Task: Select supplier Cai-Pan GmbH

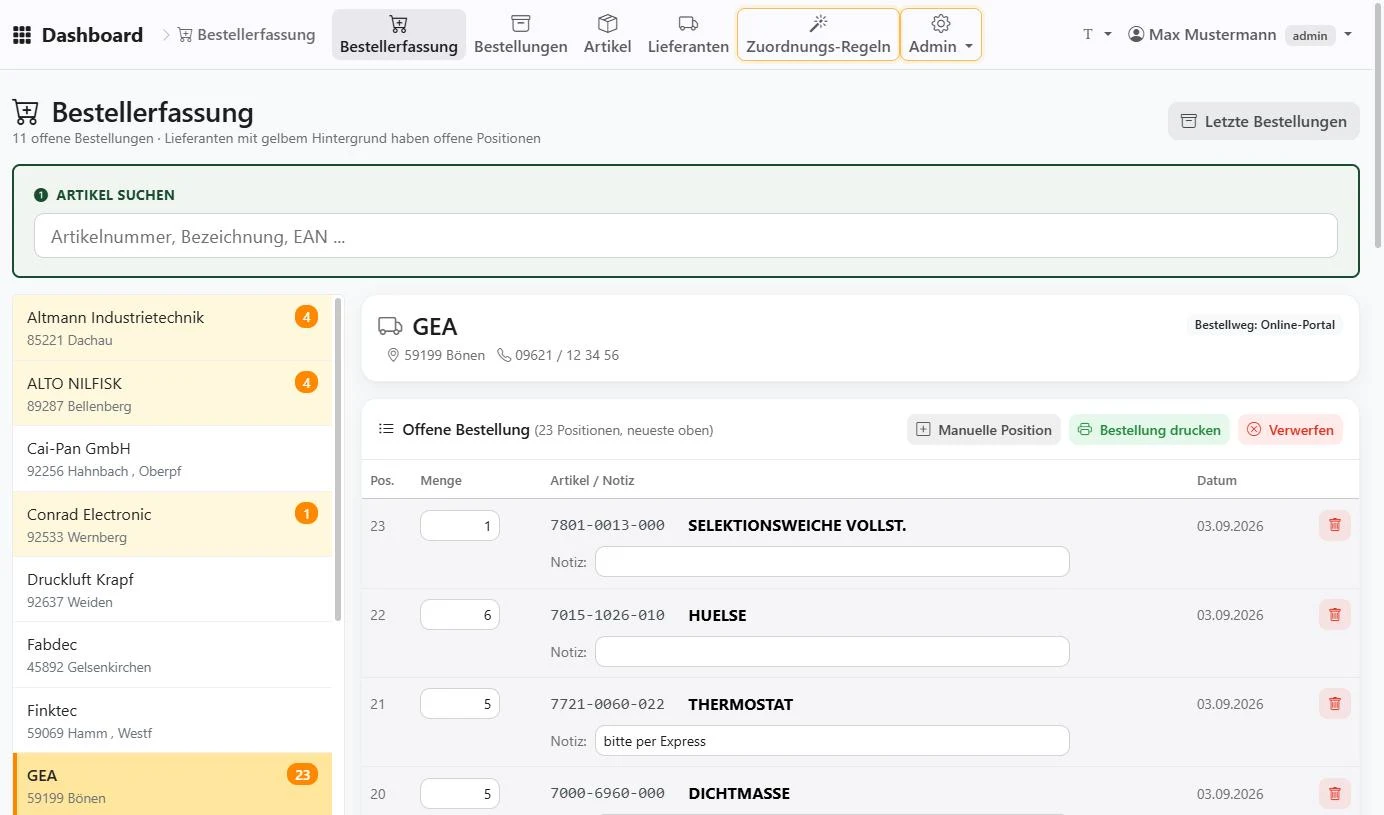Action: coord(172,459)
